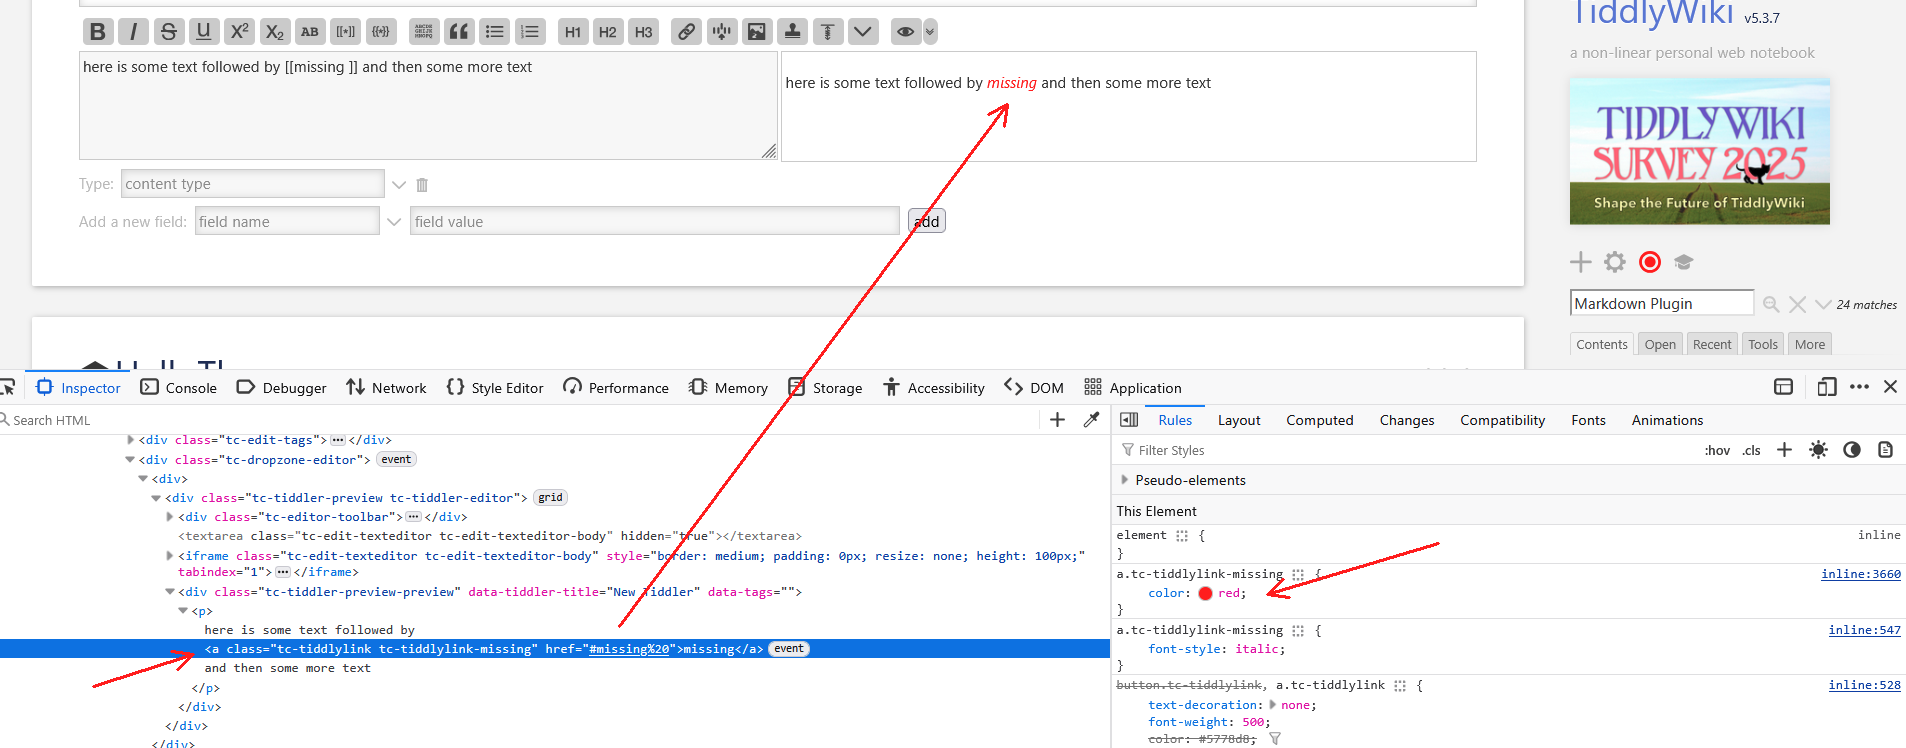
Task: Toggle print media simulation
Action: point(1885,450)
